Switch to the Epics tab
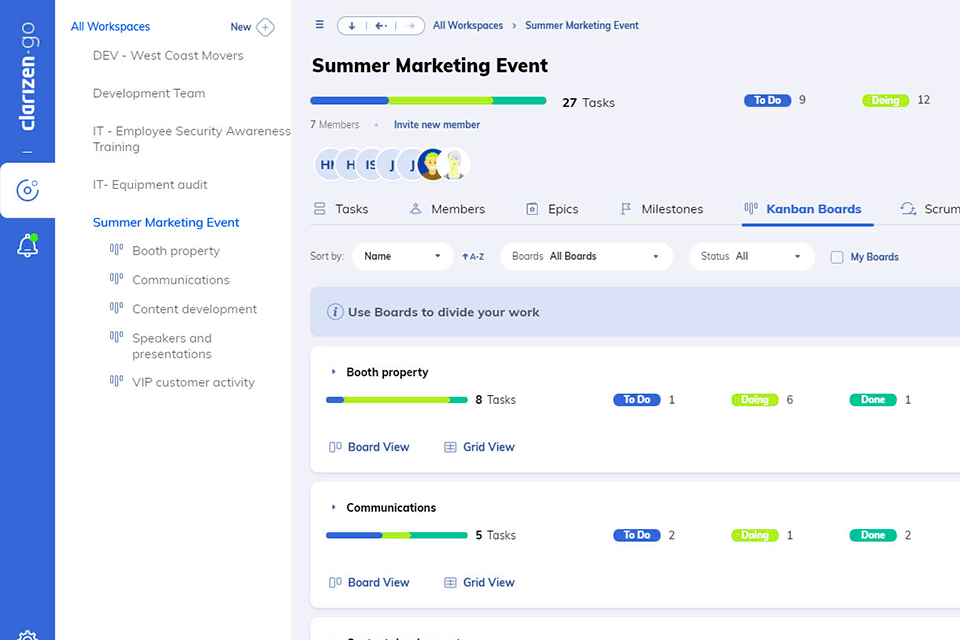The image size is (960, 640). pyautogui.click(x=552, y=209)
